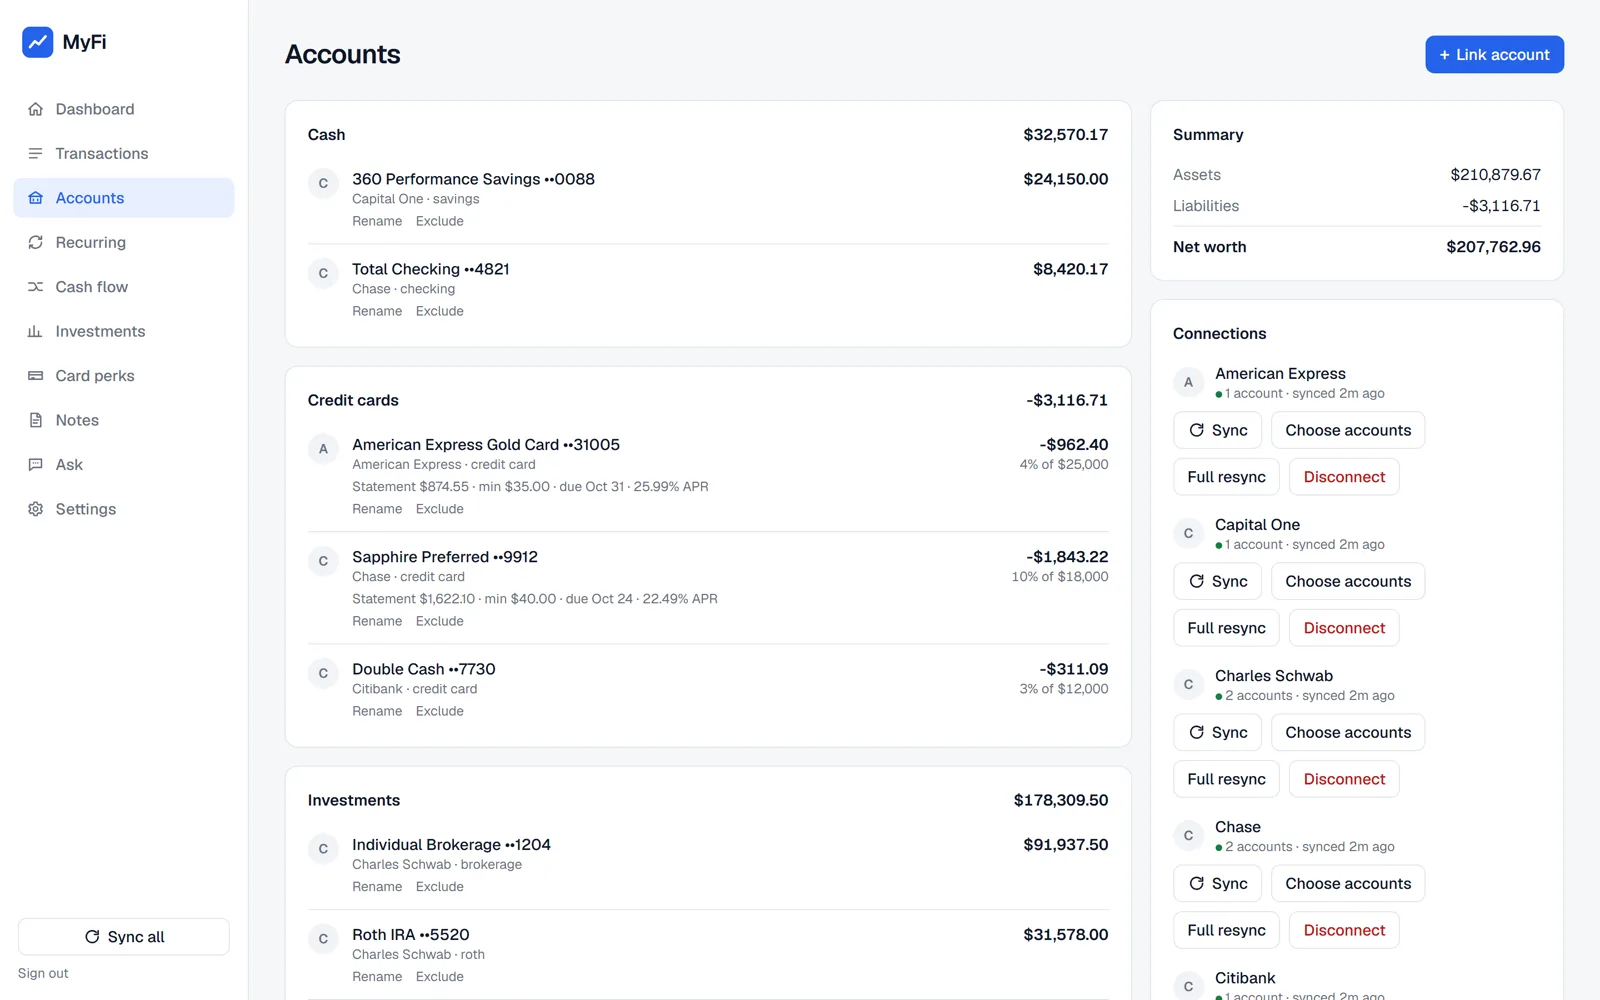Rename the American Express Gold Card
This screenshot has width=1600, height=1000.
click(377, 509)
